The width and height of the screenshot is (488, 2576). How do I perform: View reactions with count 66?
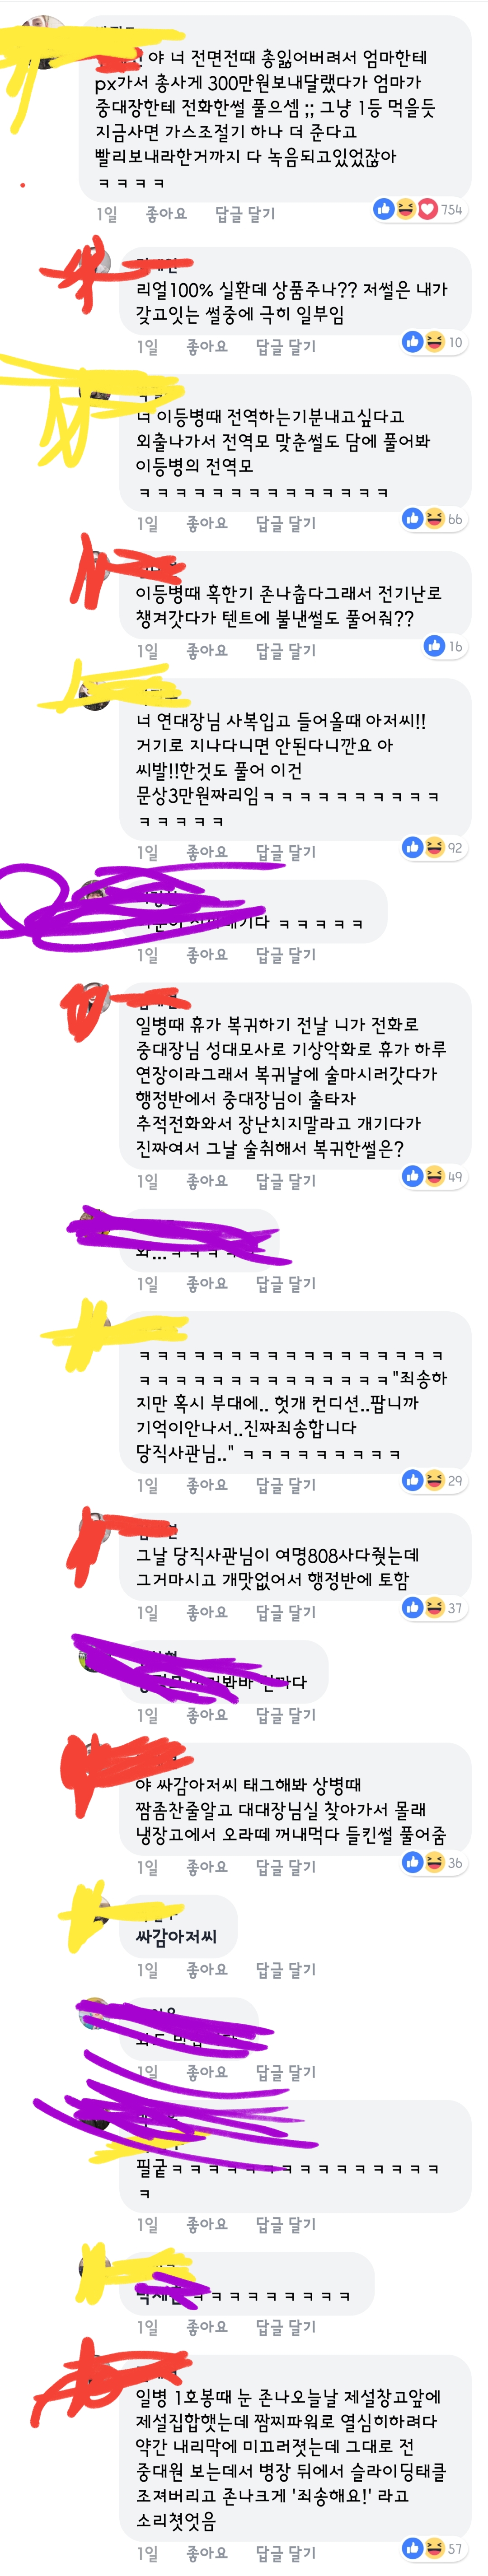click(433, 518)
